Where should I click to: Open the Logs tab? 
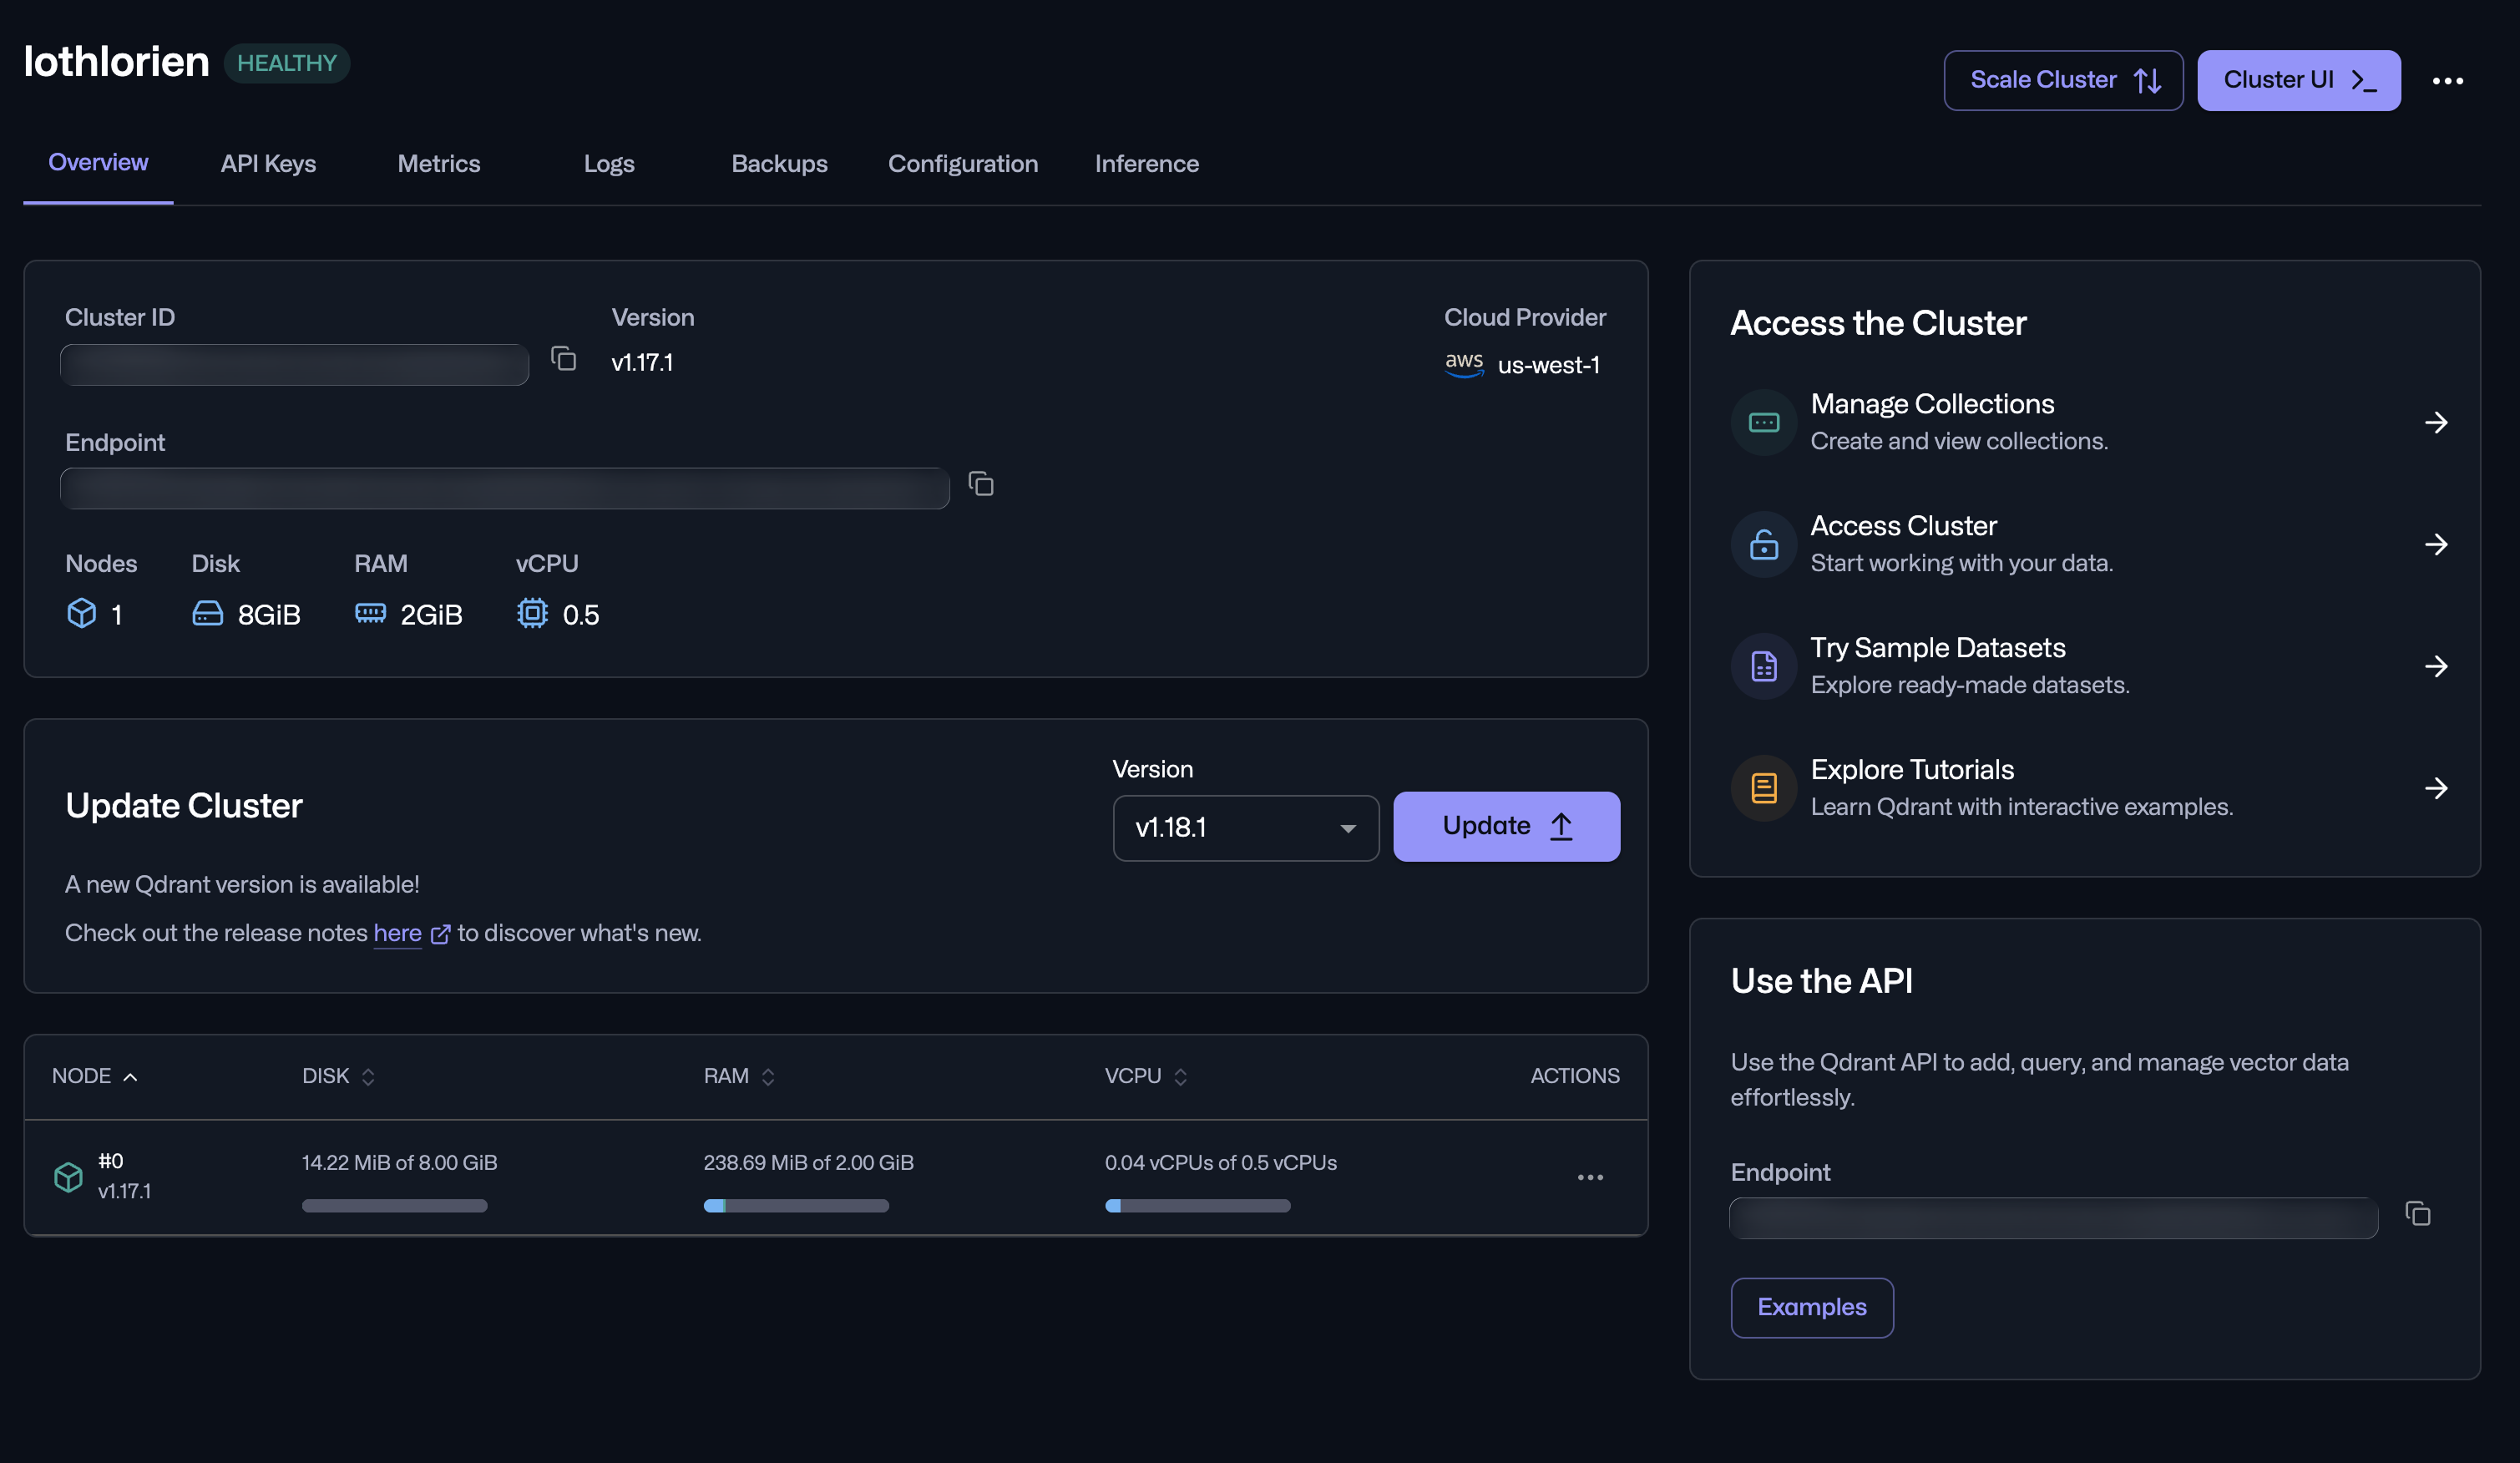[609, 164]
